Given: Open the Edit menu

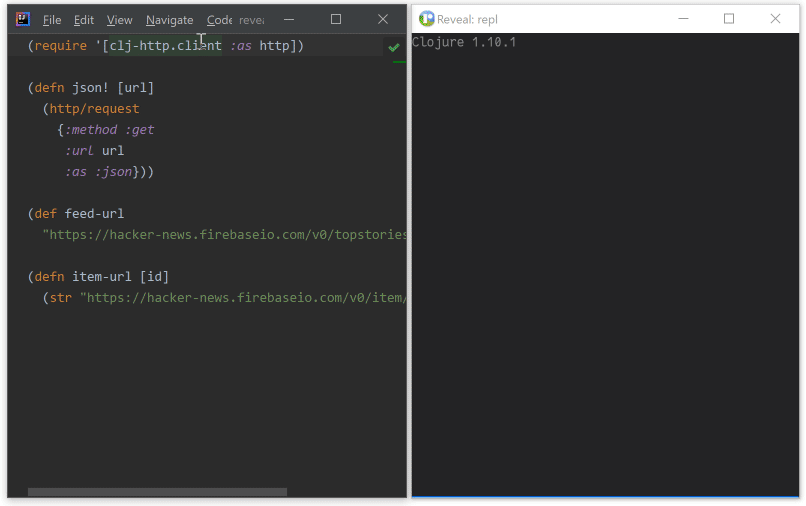Looking at the screenshot, I should [83, 20].
